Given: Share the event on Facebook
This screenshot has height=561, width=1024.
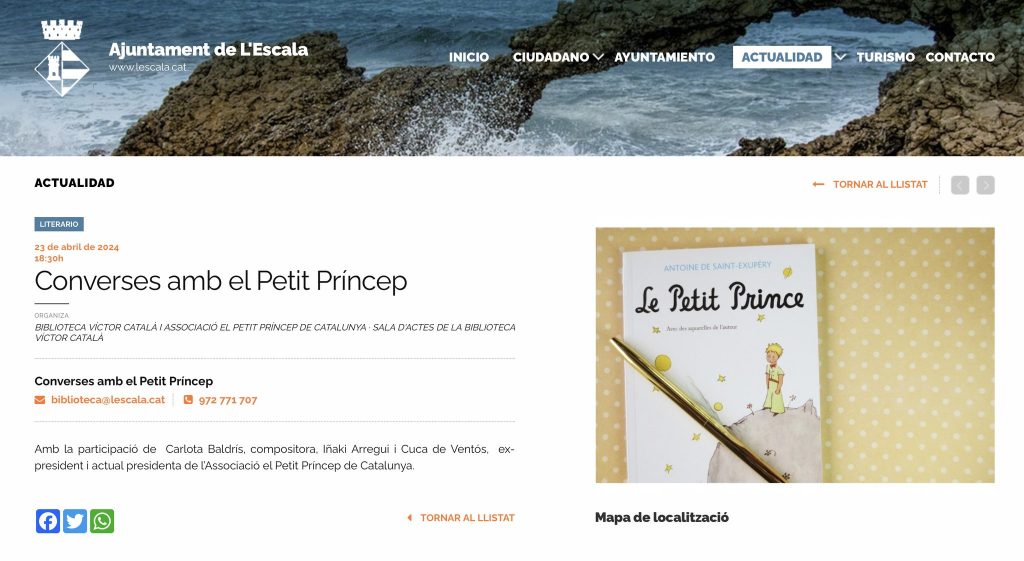Looking at the screenshot, I should (x=48, y=521).
